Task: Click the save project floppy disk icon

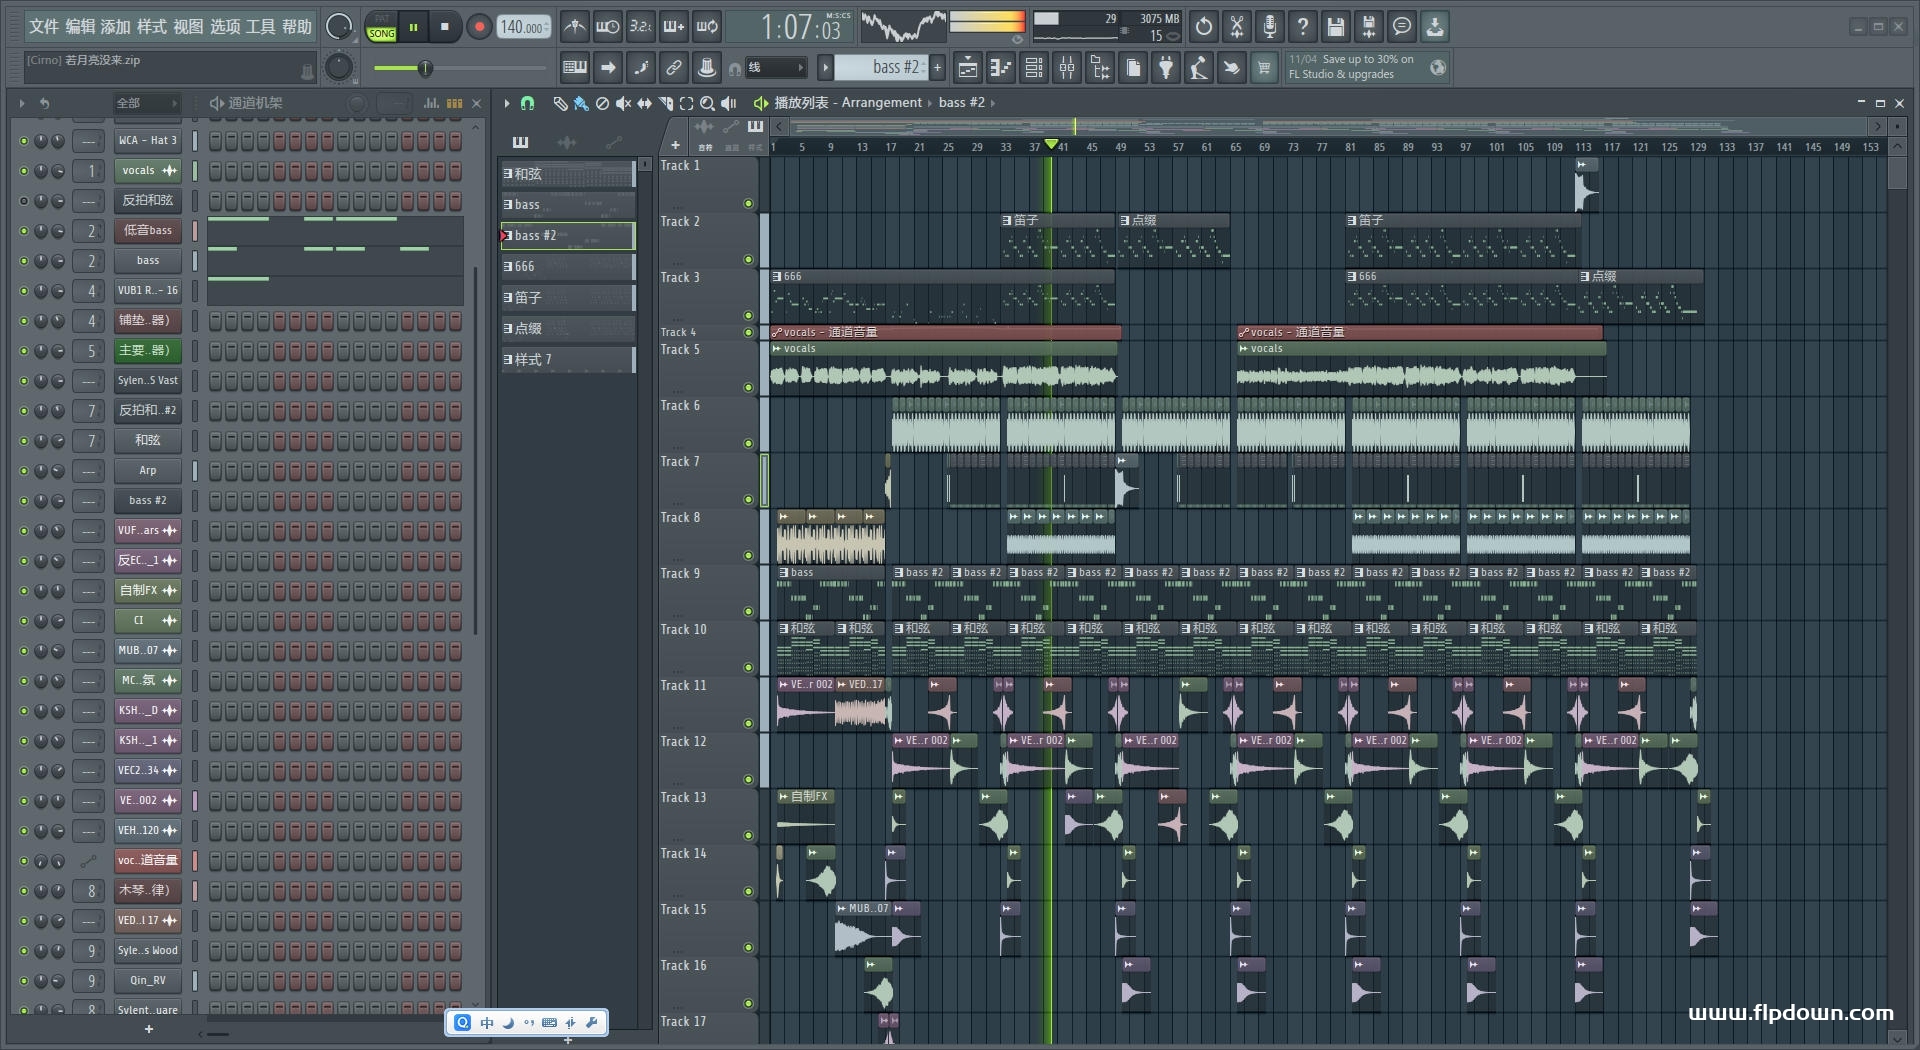Action: point(1335,27)
